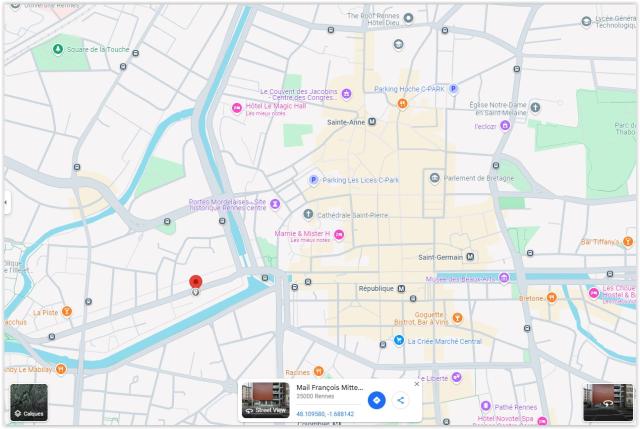Click the Mail François Mitte... card title
This screenshot has height=429, width=640.
pyautogui.click(x=330, y=387)
